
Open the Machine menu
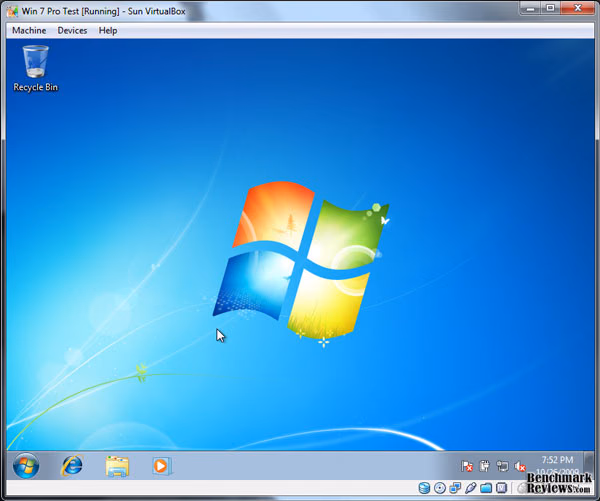[x=29, y=31]
